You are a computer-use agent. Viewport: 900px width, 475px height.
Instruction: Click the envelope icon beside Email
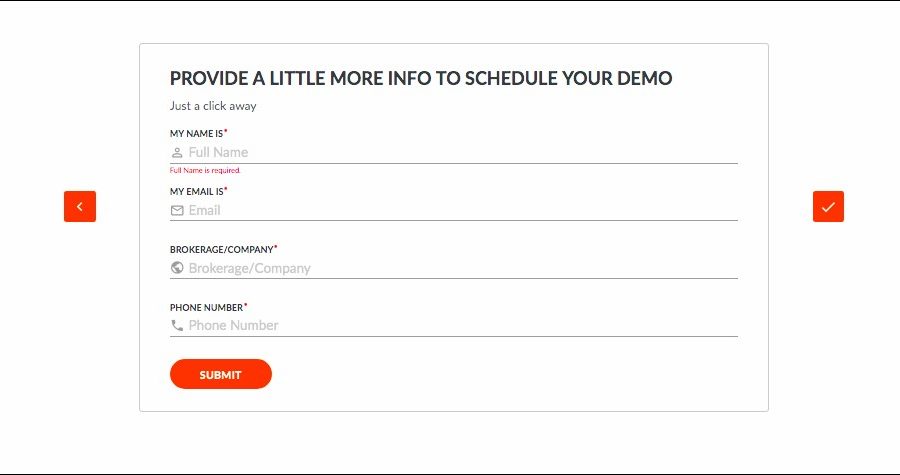pos(177,211)
